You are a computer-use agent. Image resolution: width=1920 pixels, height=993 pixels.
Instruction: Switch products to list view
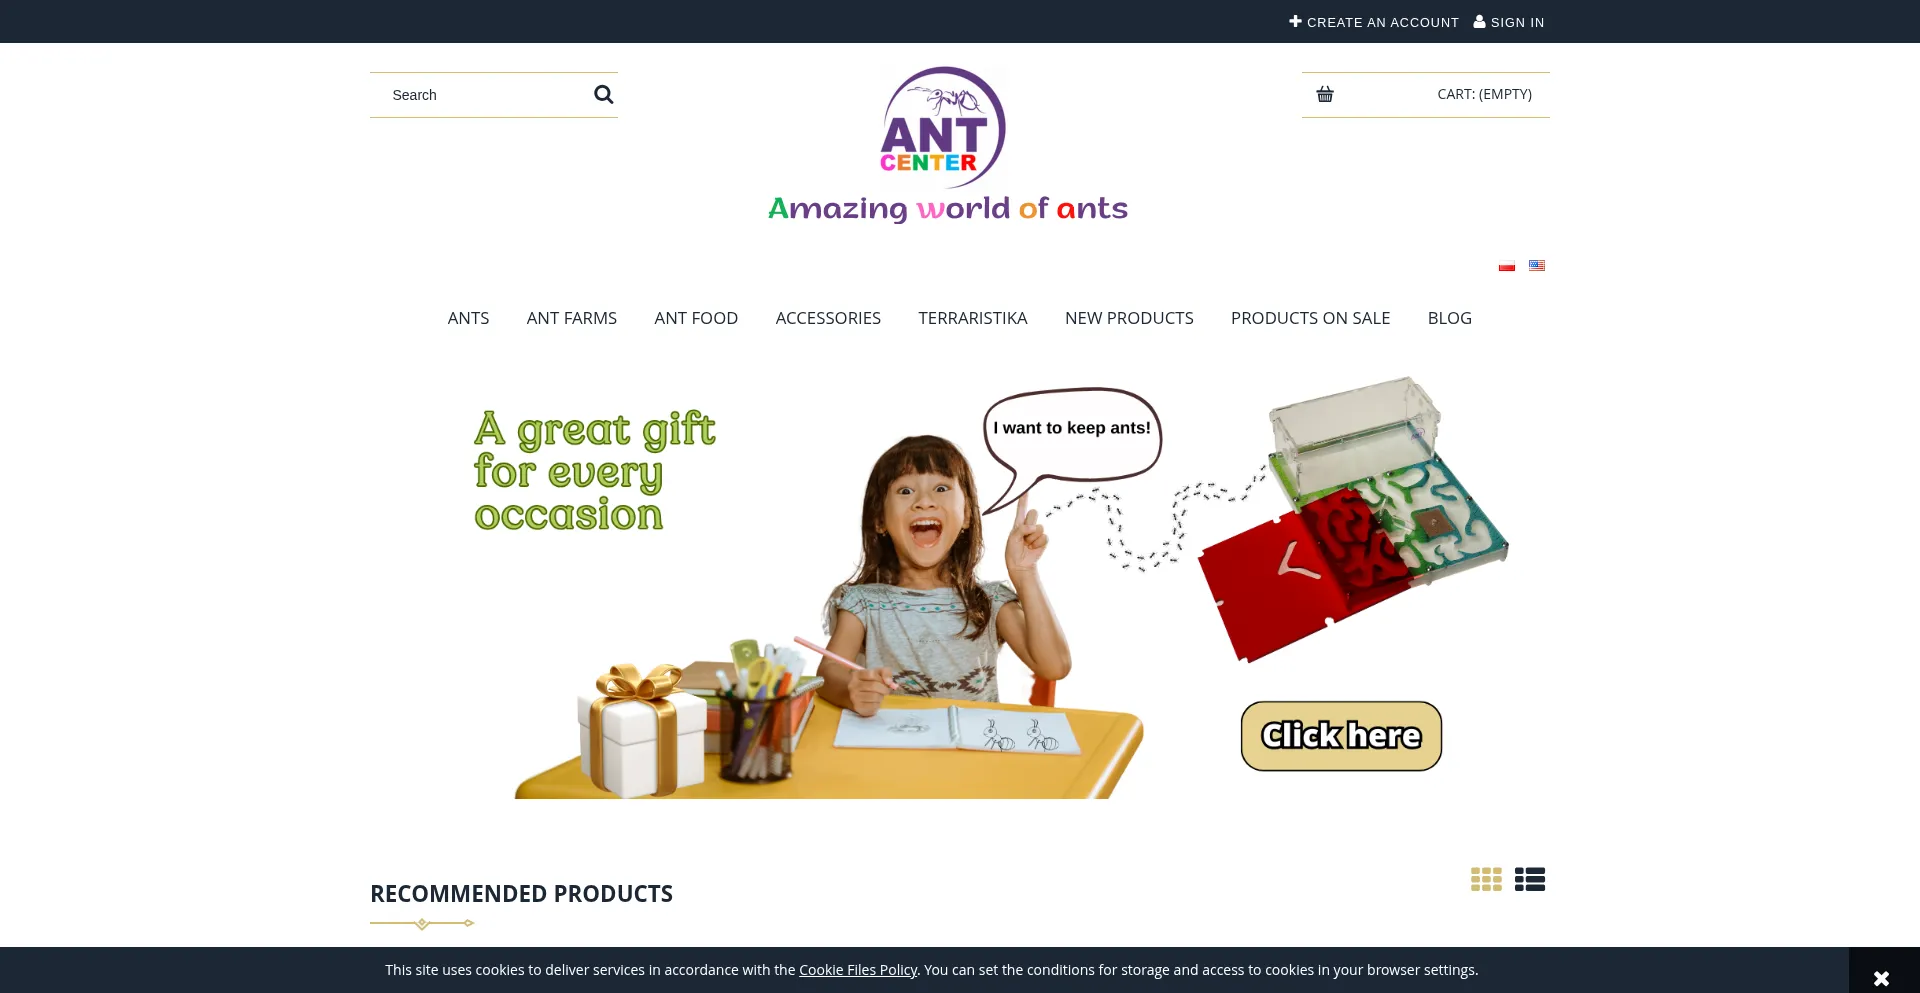1530,879
